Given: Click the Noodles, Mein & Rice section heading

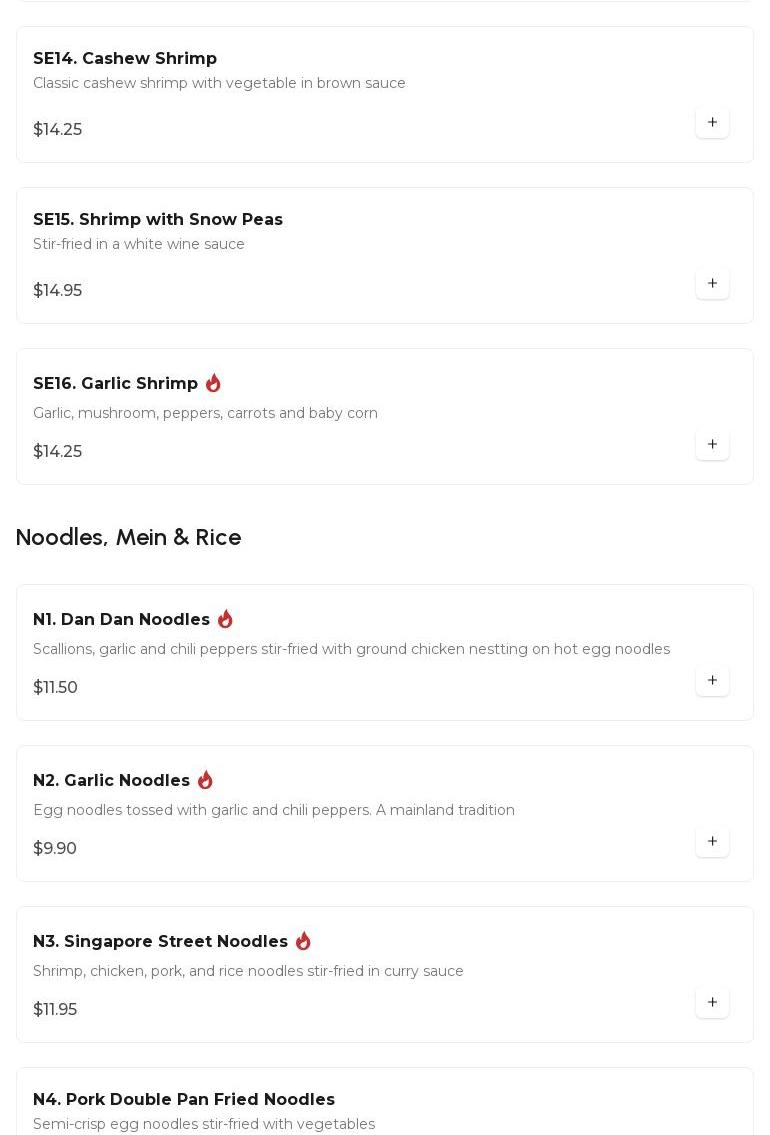Looking at the screenshot, I should [128, 537].
